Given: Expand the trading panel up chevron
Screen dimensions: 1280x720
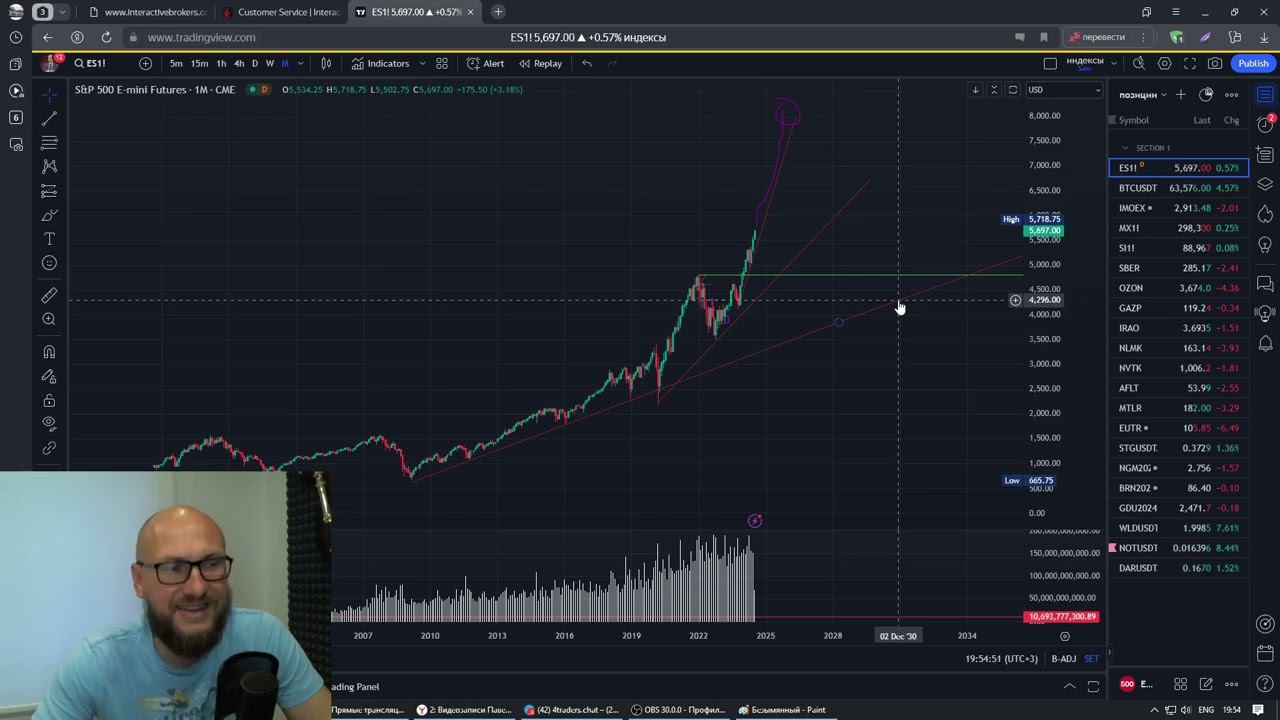Looking at the screenshot, I should [x=1069, y=686].
